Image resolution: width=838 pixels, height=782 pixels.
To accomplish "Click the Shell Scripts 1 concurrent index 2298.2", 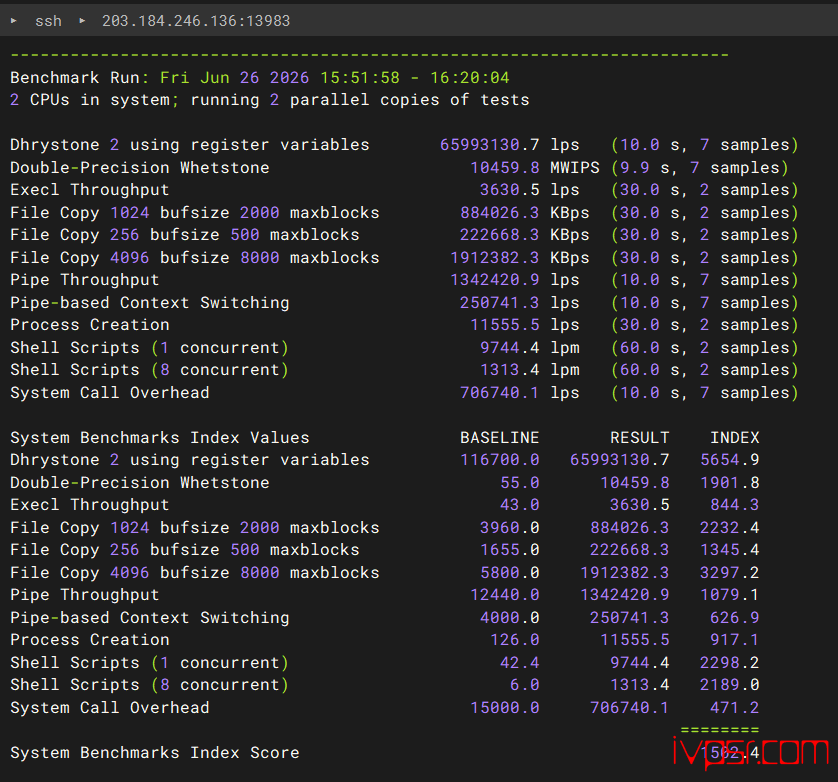I will click(730, 663).
